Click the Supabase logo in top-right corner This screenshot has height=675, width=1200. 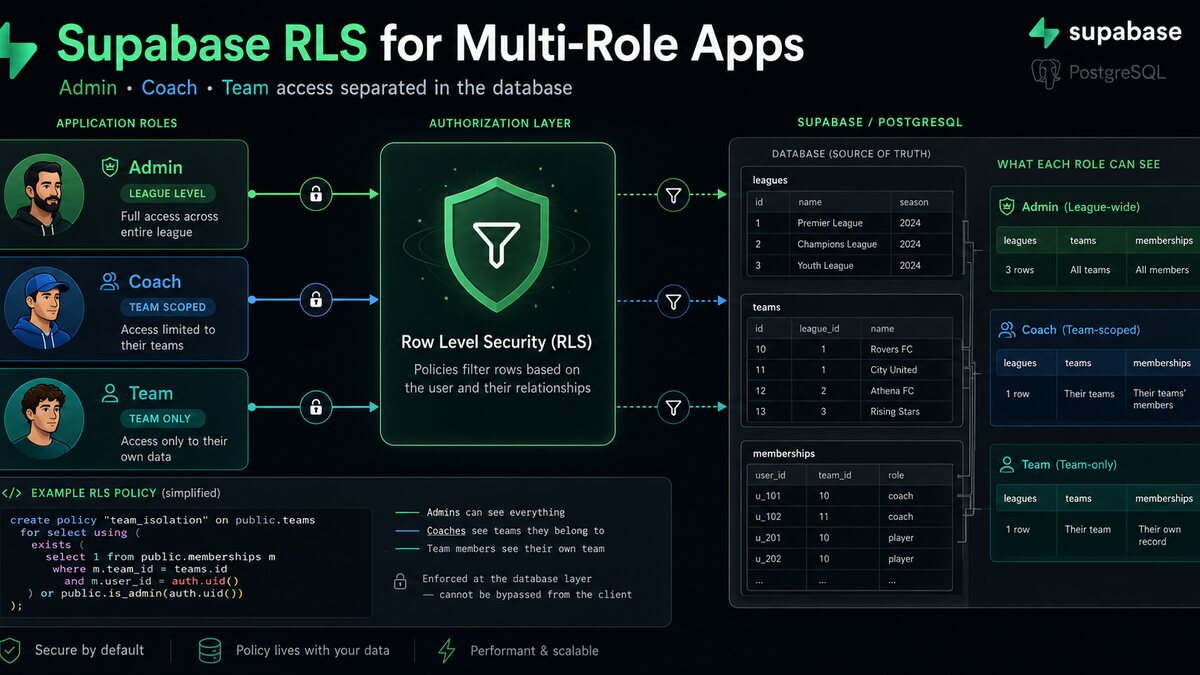point(1106,32)
